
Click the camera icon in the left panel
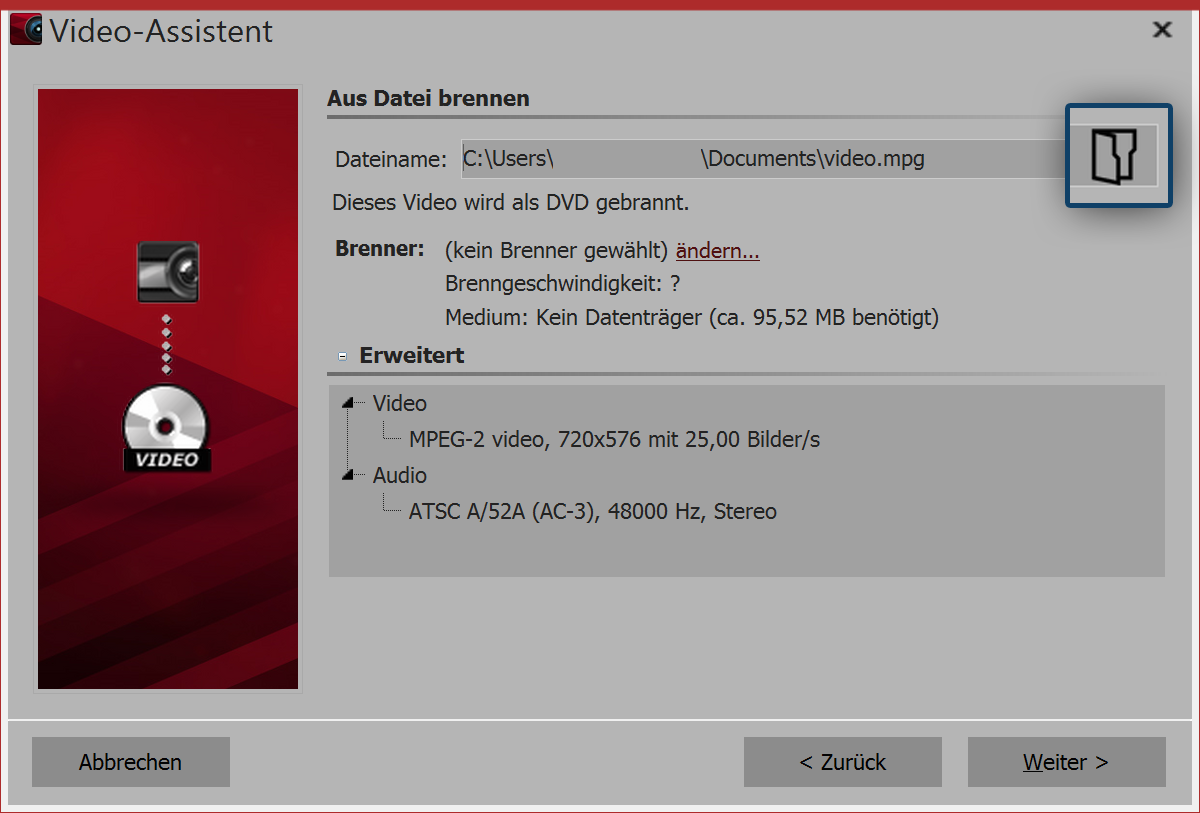click(x=167, y=272)
